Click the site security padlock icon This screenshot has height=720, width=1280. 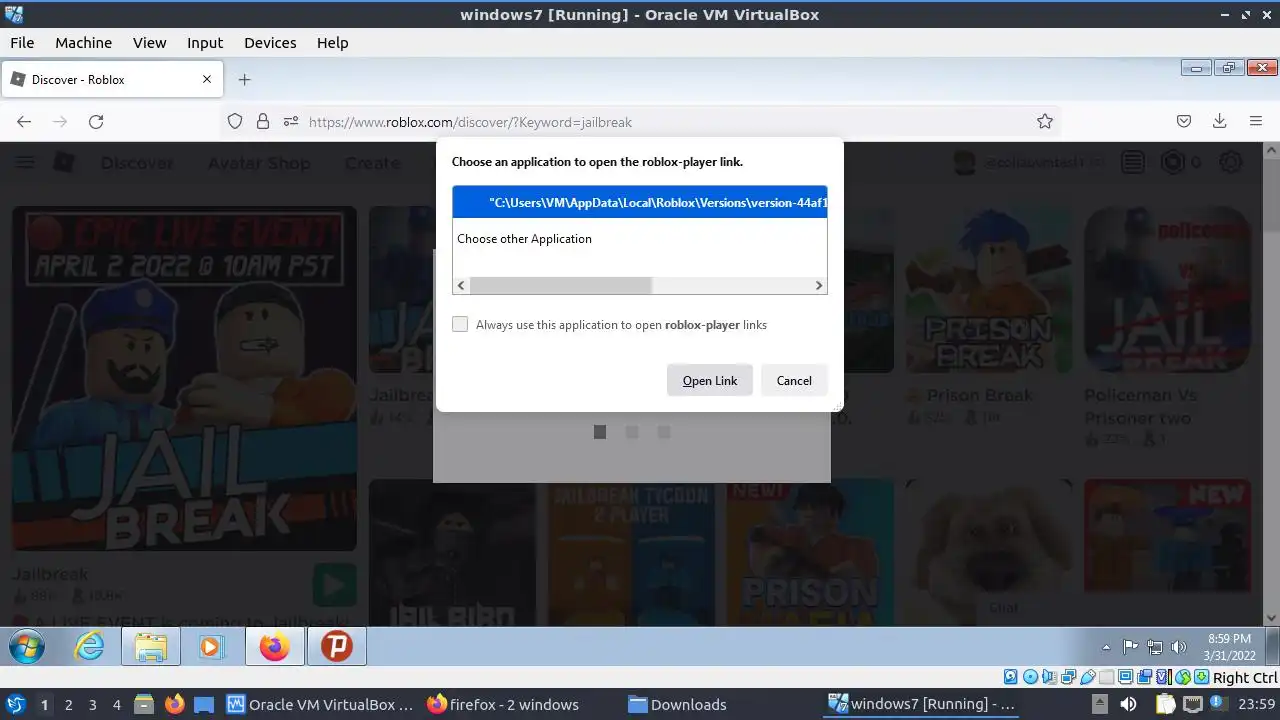(x=263, y=121)
